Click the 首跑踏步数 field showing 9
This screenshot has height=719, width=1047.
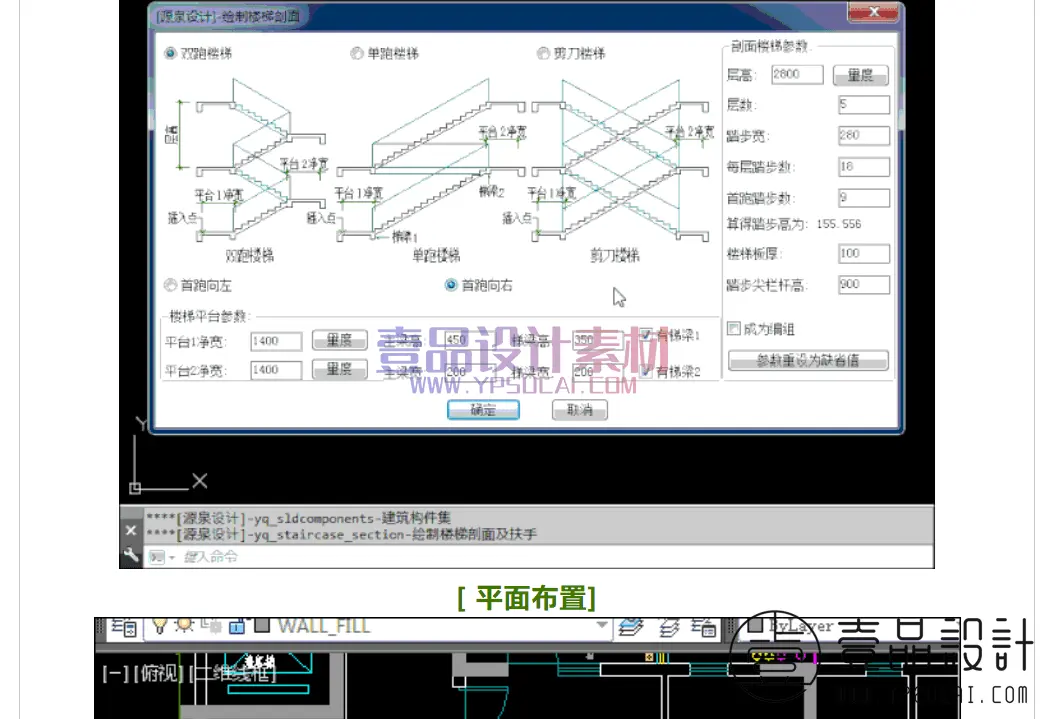point(864,198)
